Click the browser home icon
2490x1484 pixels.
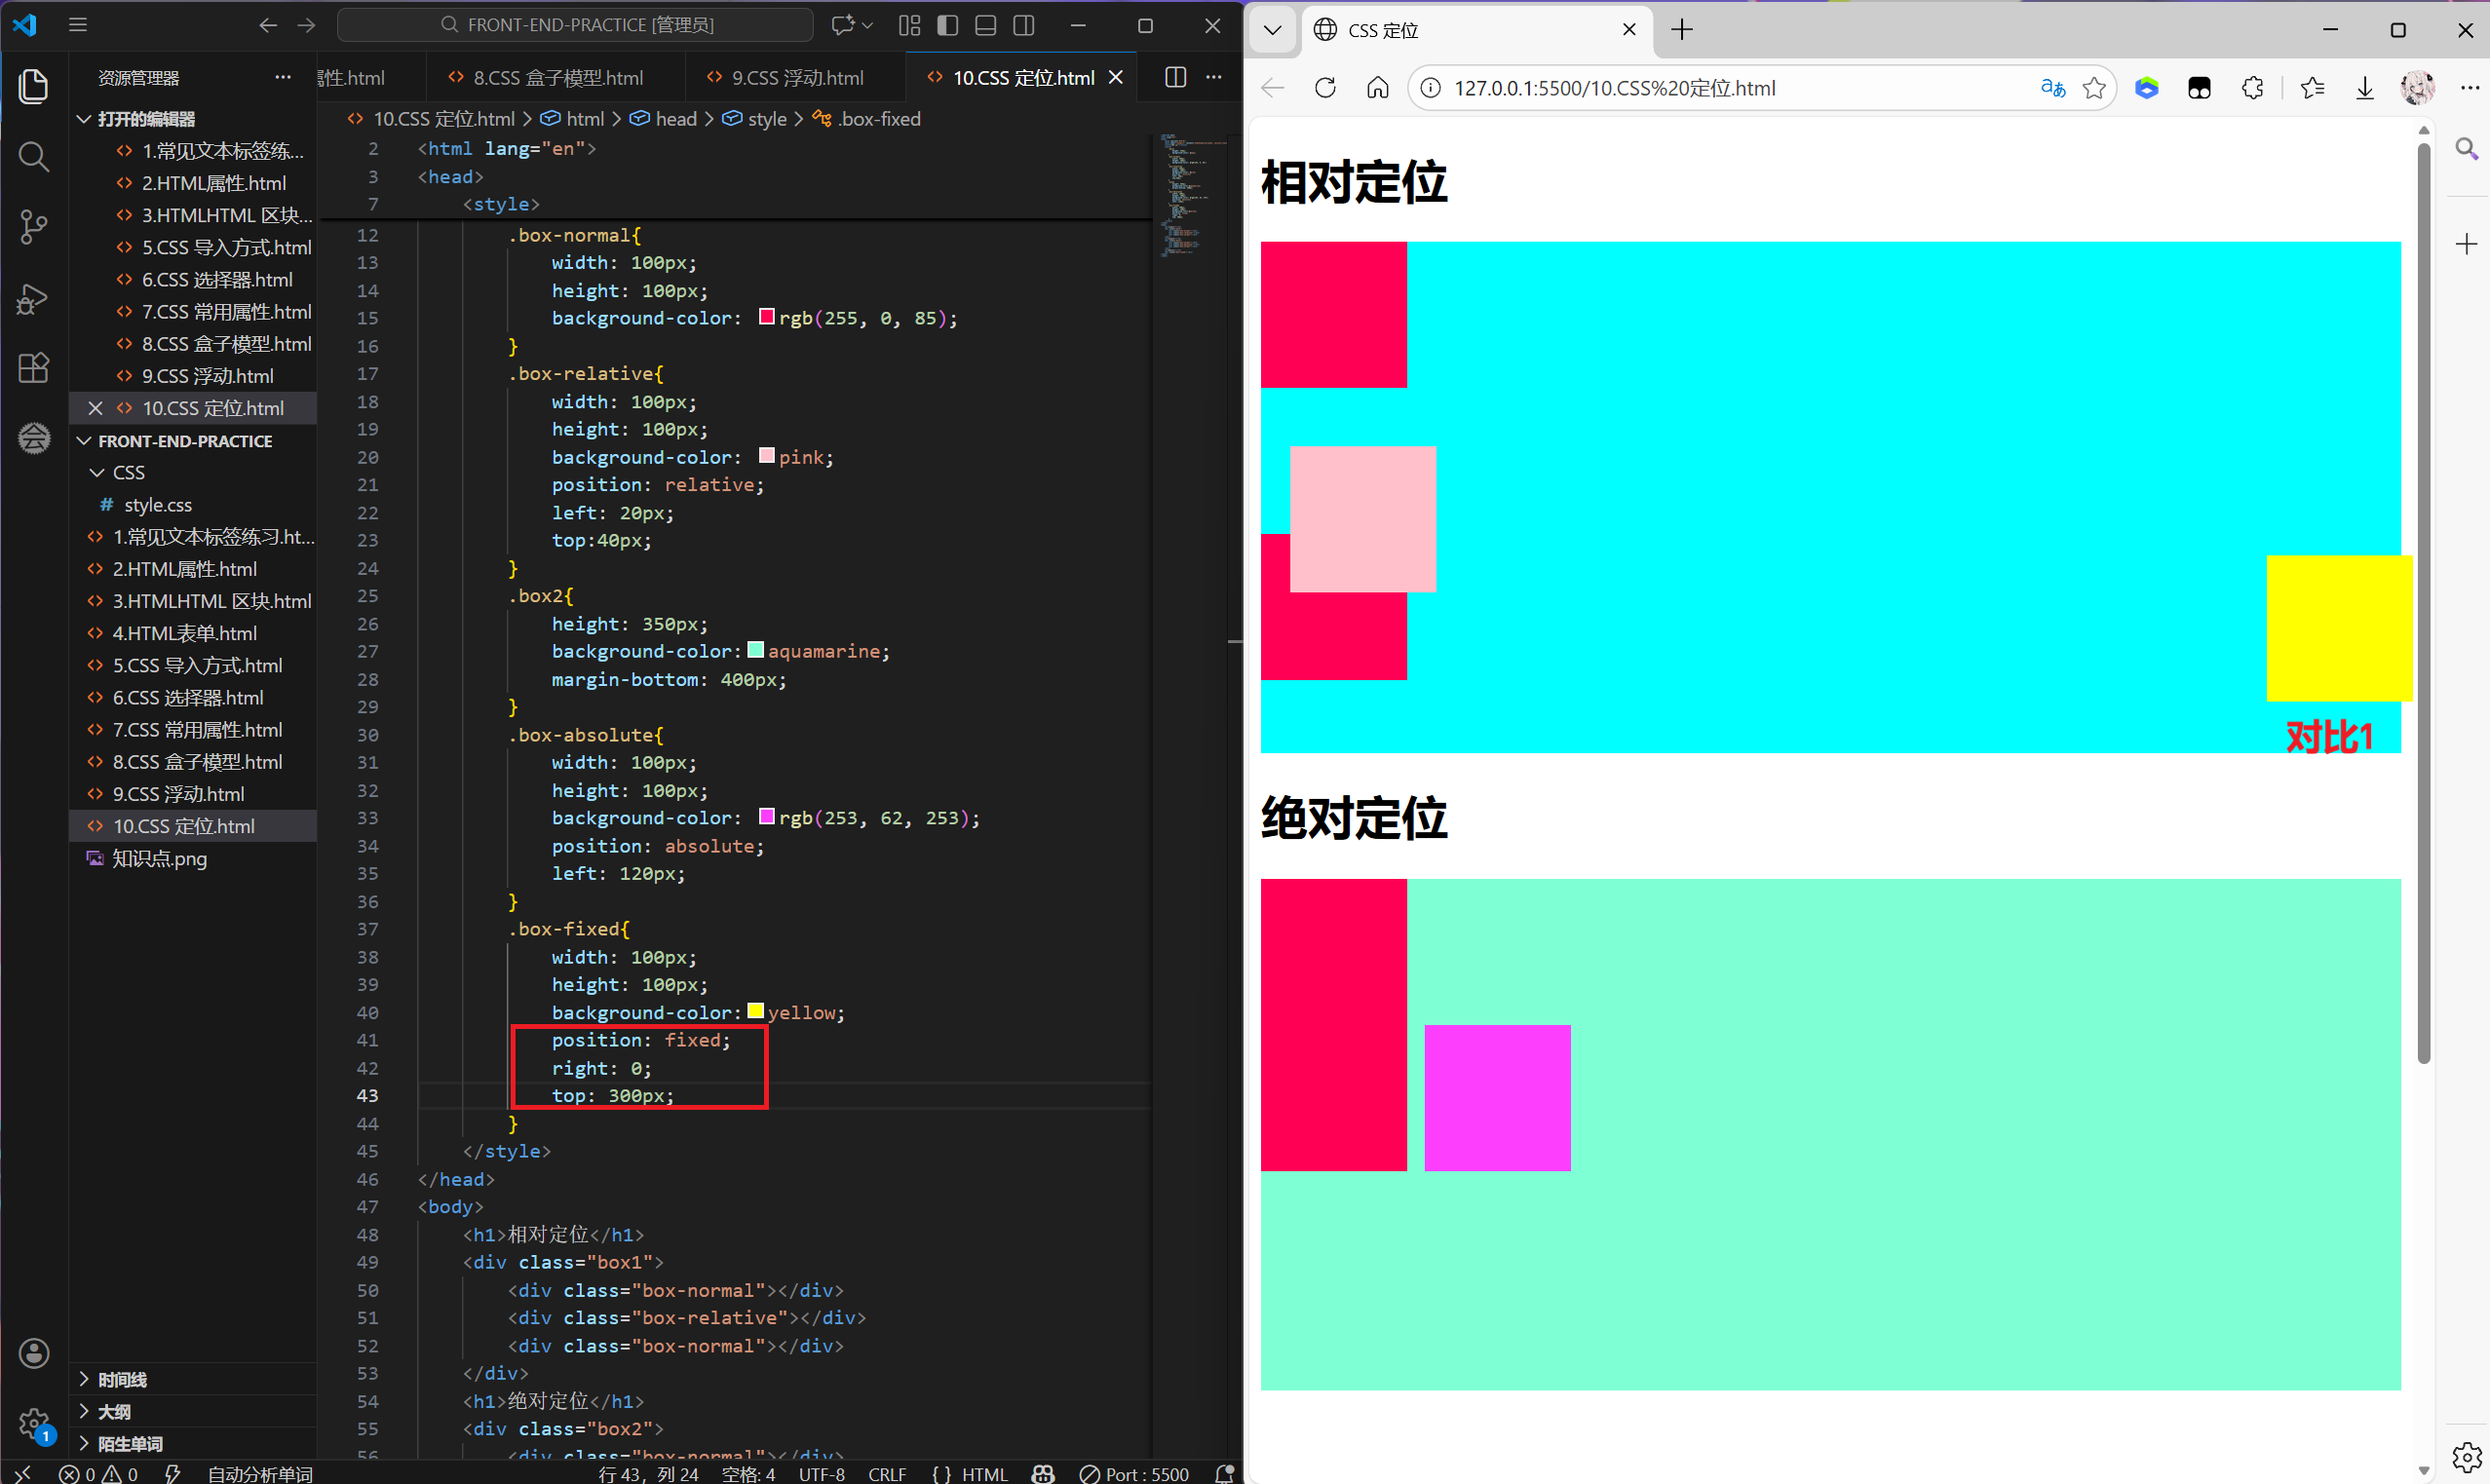pos(1377,88)
